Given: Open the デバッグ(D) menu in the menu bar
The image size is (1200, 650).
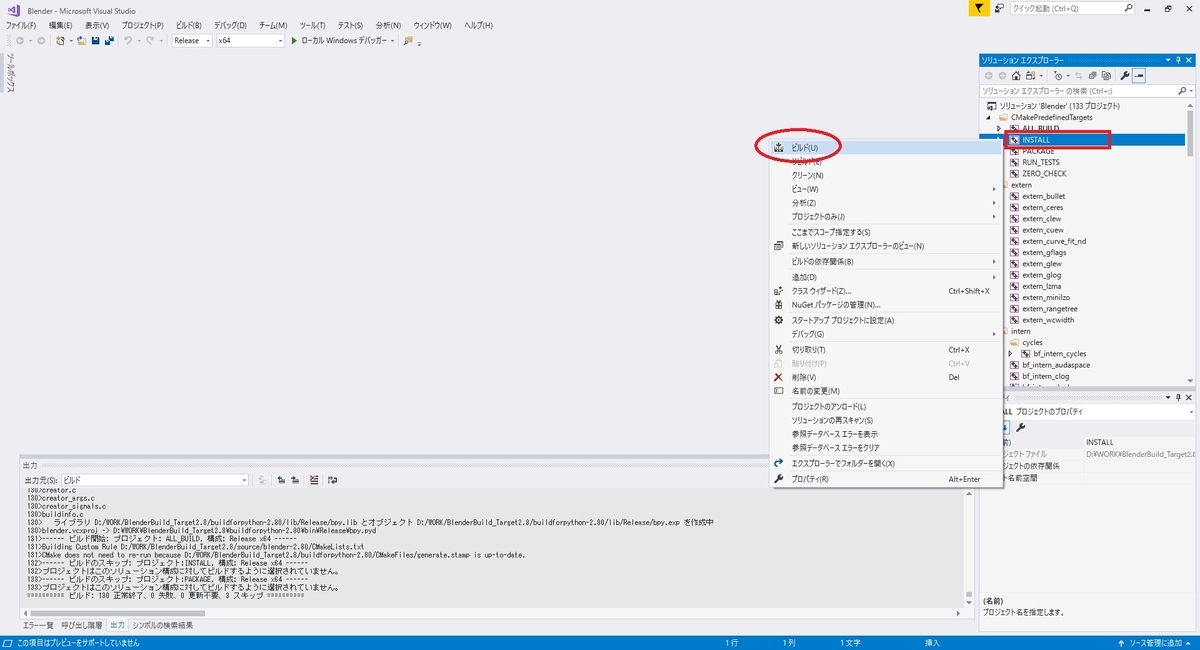Looking at the screenshot, I should point(230,25).
